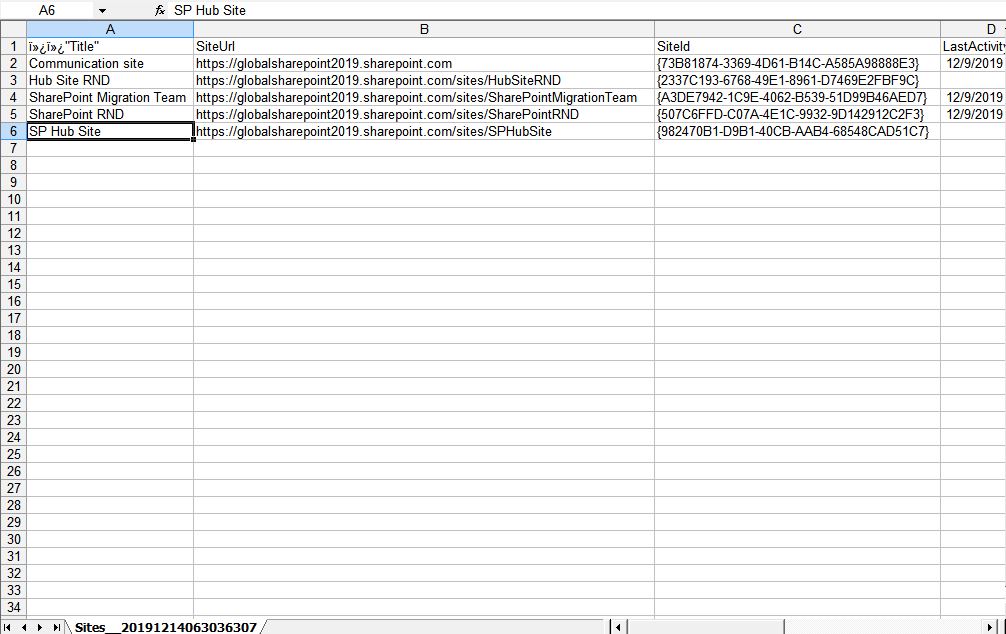This screenshot has height=634, width=1006.
Task: Click the horizontal scrollbar thumb
Action: coord(706,627)
